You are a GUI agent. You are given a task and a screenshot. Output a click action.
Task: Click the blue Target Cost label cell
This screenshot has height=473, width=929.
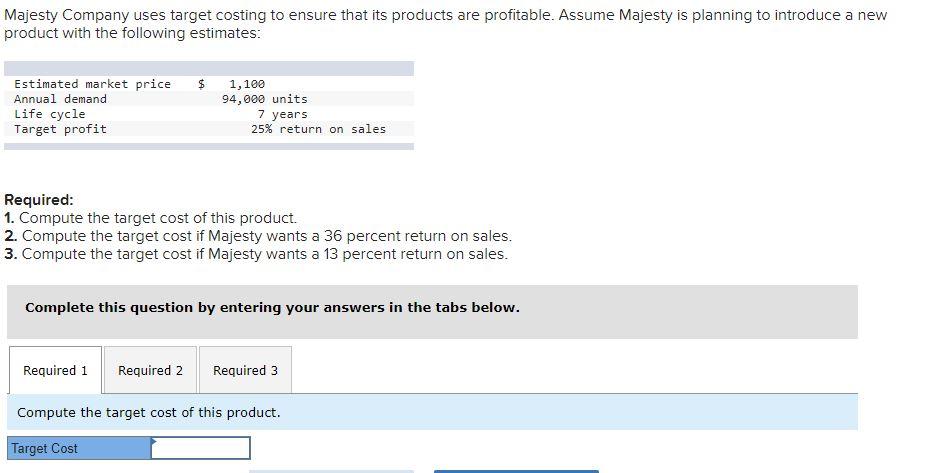(x=79, y=449)
